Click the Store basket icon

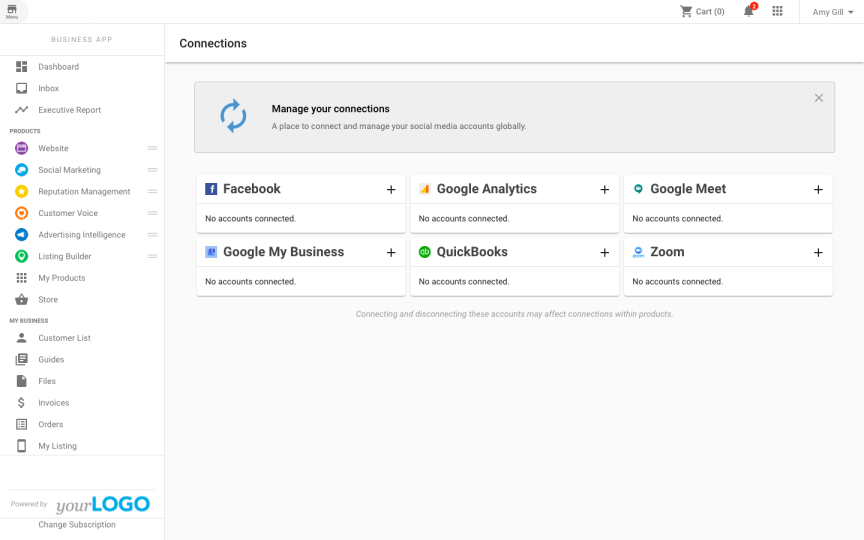(x=21, y=299)
